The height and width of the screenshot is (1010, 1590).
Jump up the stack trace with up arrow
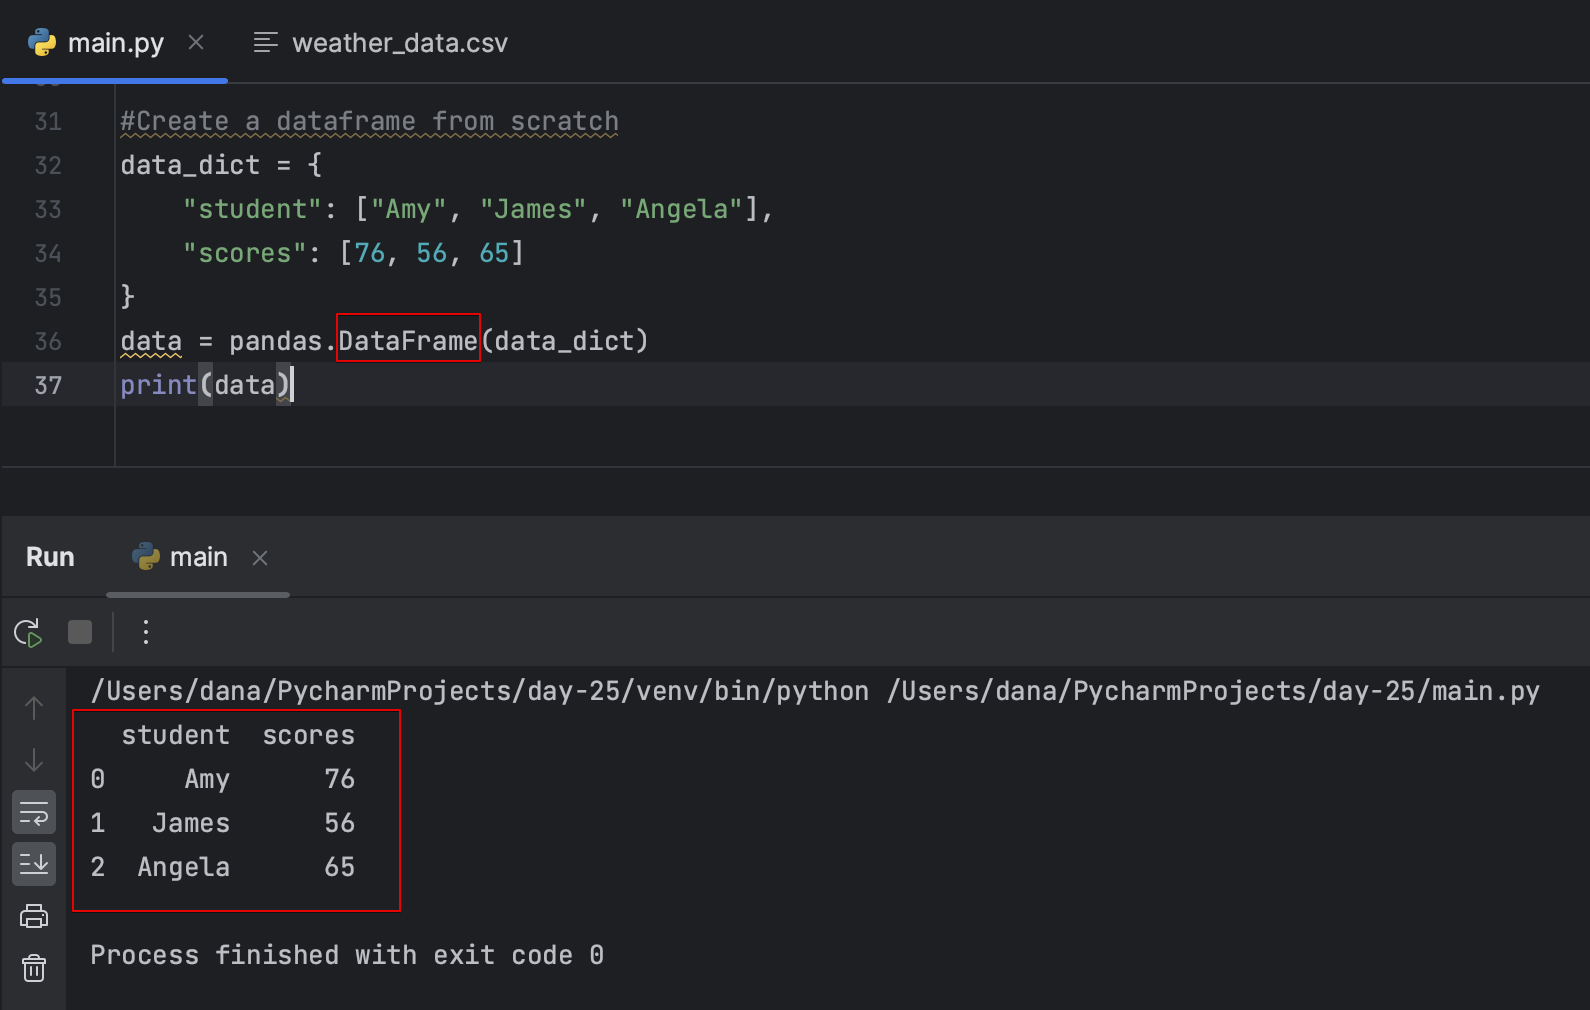(x=34, y=708)
